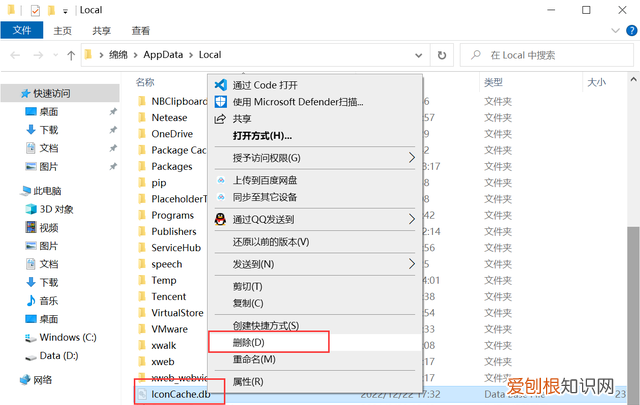Select the Tencent folder
This screenshot has height=405, width=640.
(169, 296)
